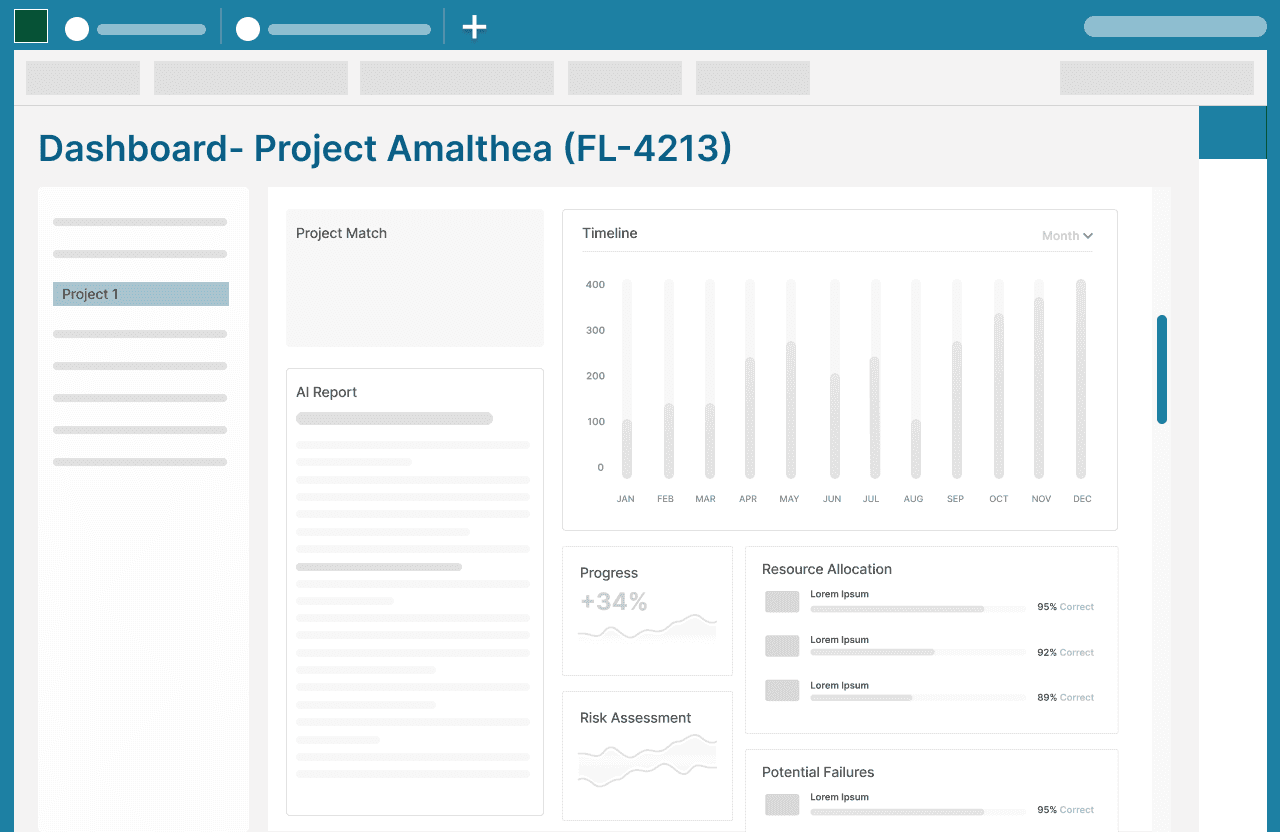
Task: Select the JUN bar in Timeline chart
Action: click(835, 426)
